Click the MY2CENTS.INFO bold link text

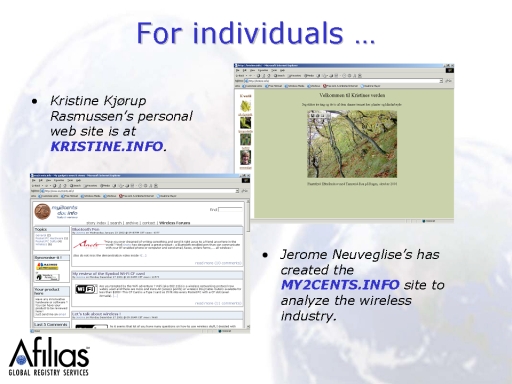pos(340,285)
